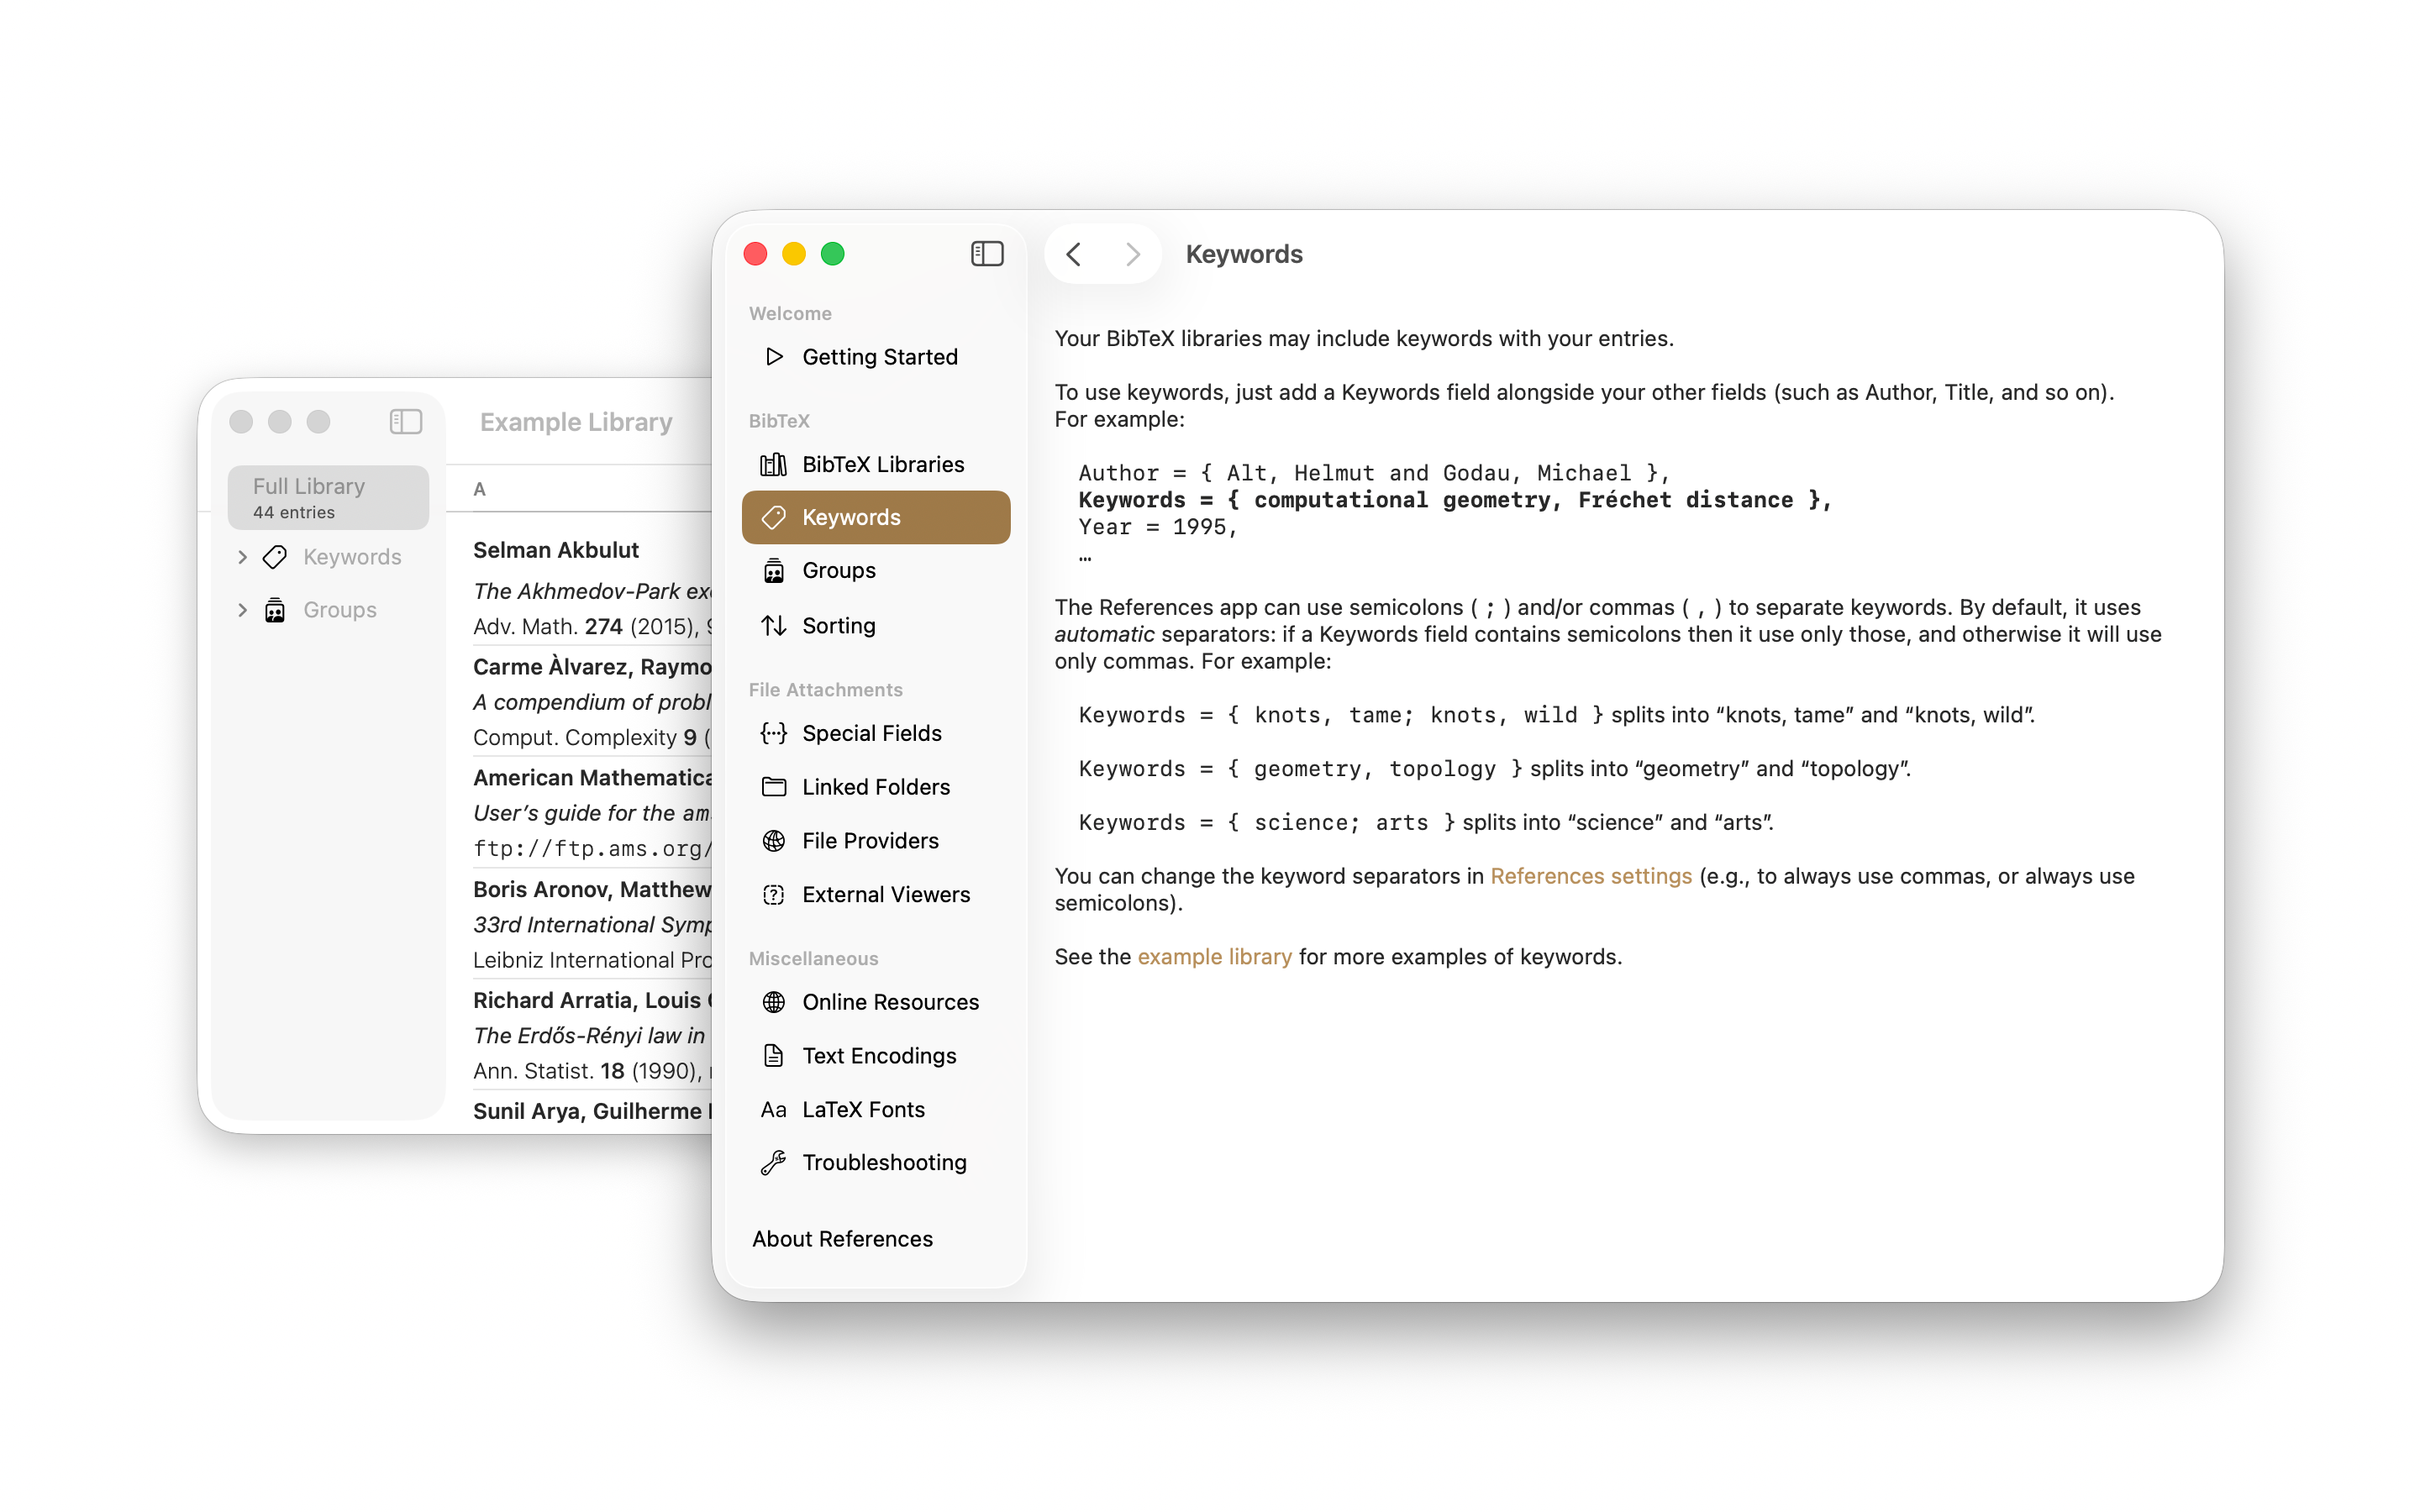This screenshot has height=1512, width=2420.
Task: Select the Sunil Arya entry
Action: (592, 1112)
